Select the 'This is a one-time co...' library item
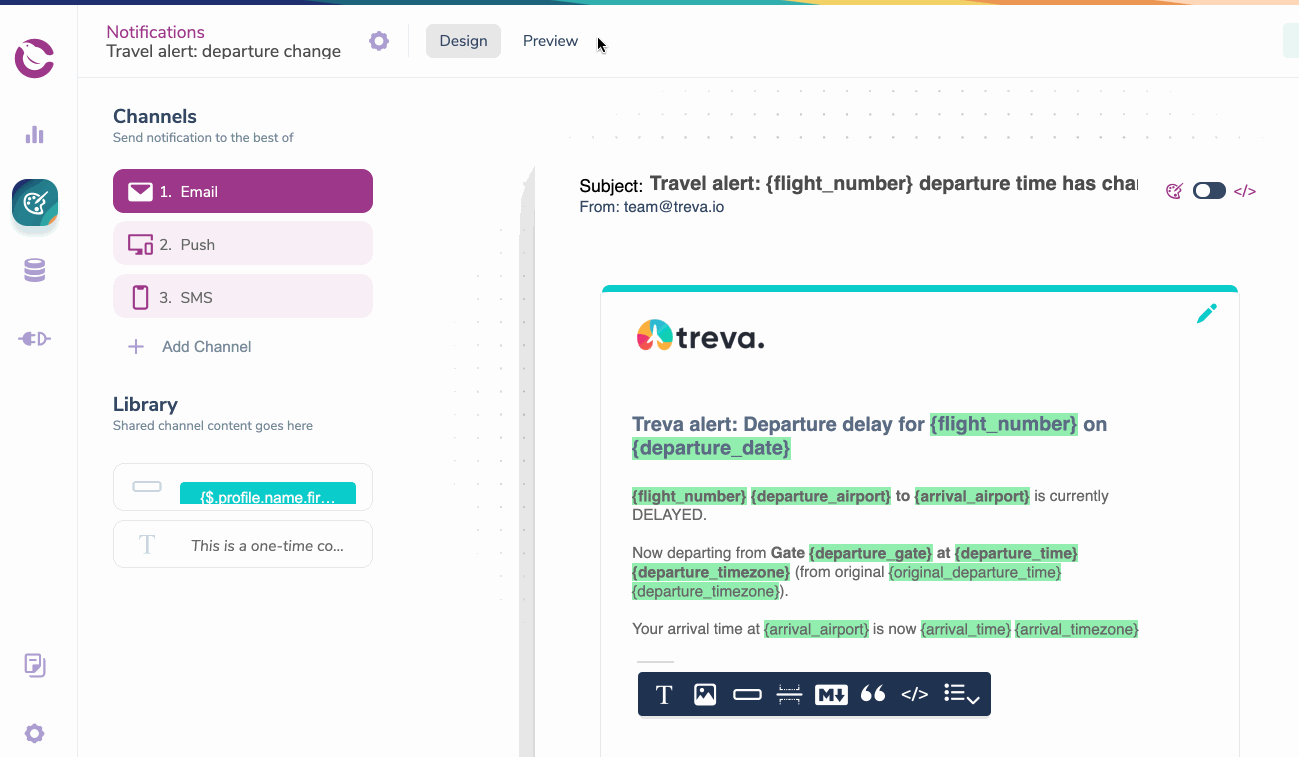The image size is (1299, 757). (x=243, y=544)
